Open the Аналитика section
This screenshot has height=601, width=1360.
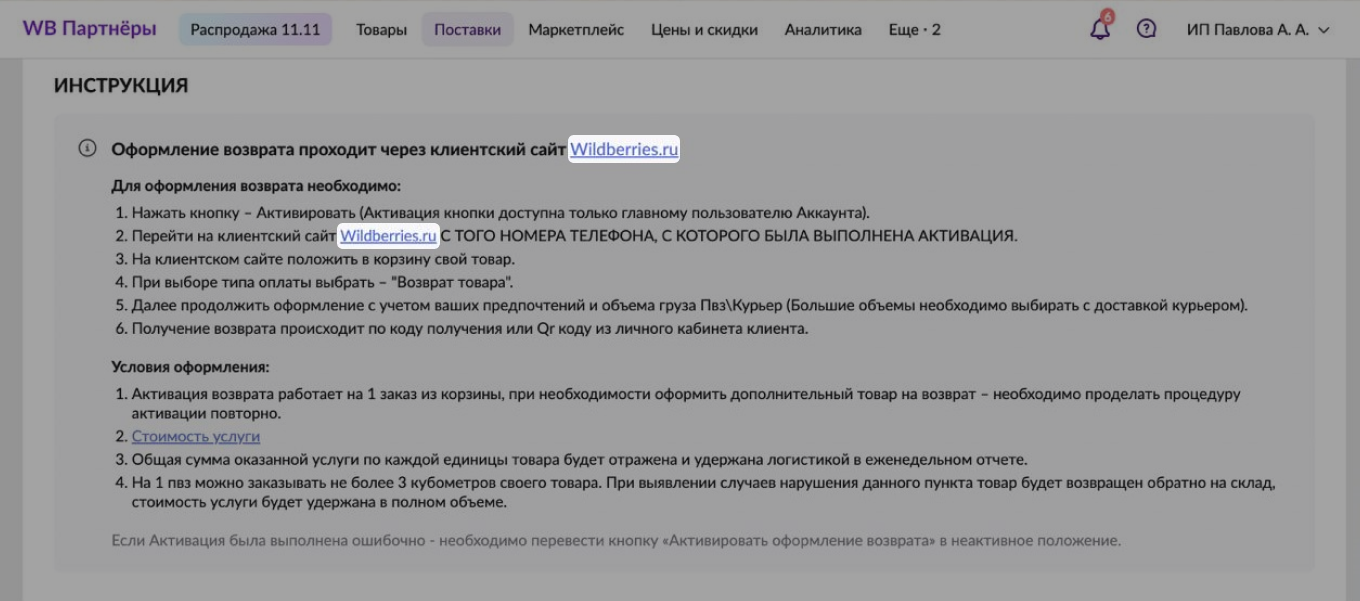click(x=823, y=29)
